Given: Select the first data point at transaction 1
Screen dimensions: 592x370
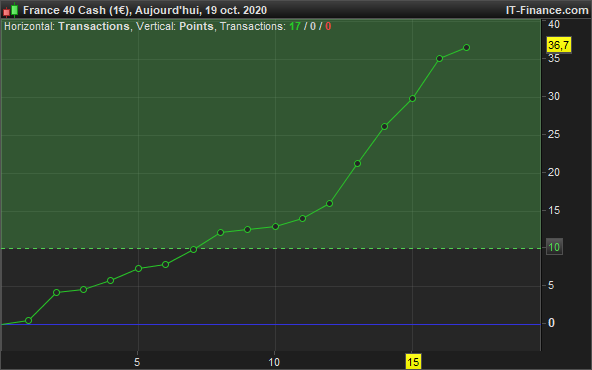Looking at the screenshot, I should pyautogui.click(x=28, y=321).
